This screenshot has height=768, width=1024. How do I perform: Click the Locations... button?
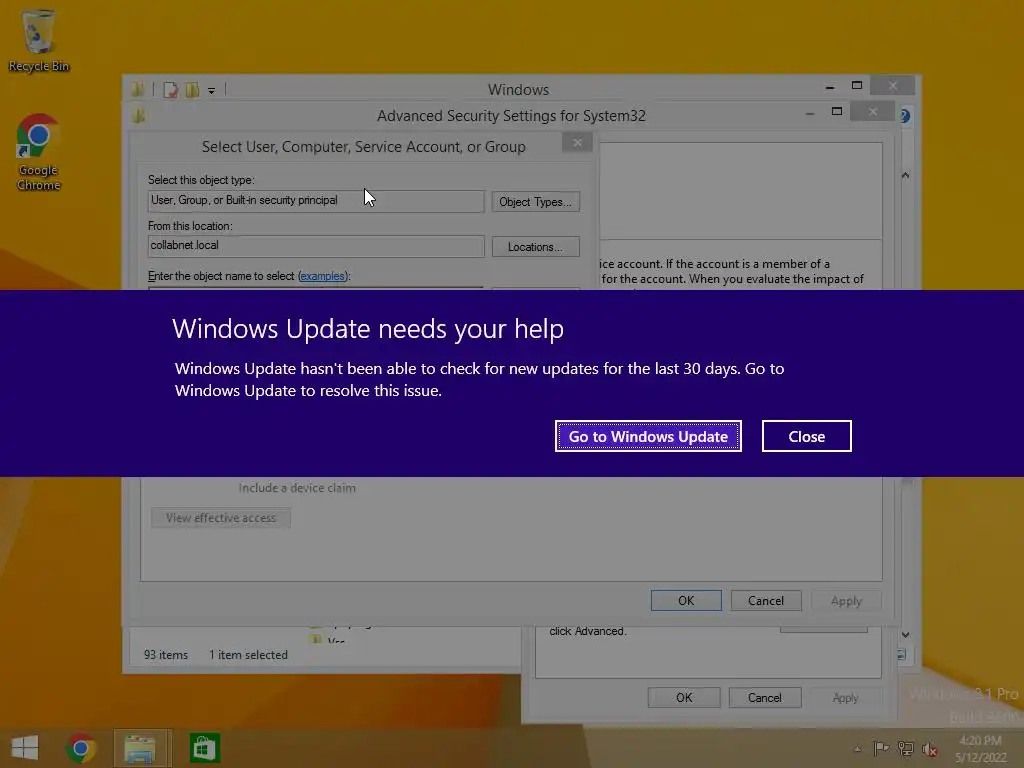536,247
